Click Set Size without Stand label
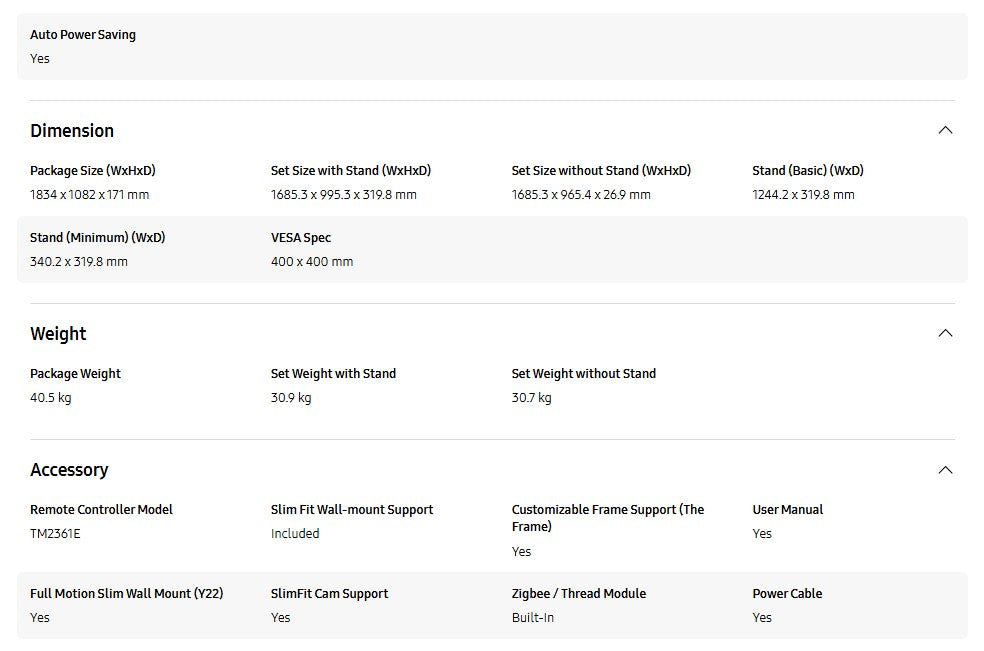The image size is (984, 651). tap(601, 171)
